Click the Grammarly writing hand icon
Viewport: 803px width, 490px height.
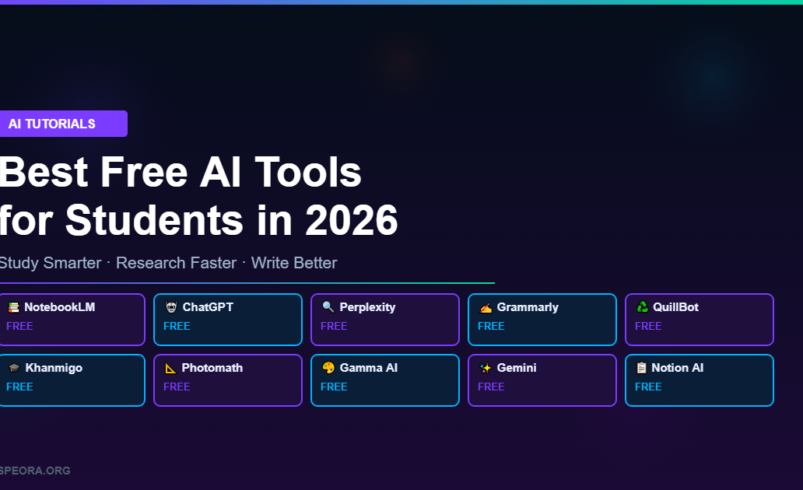tap(485, 307)
